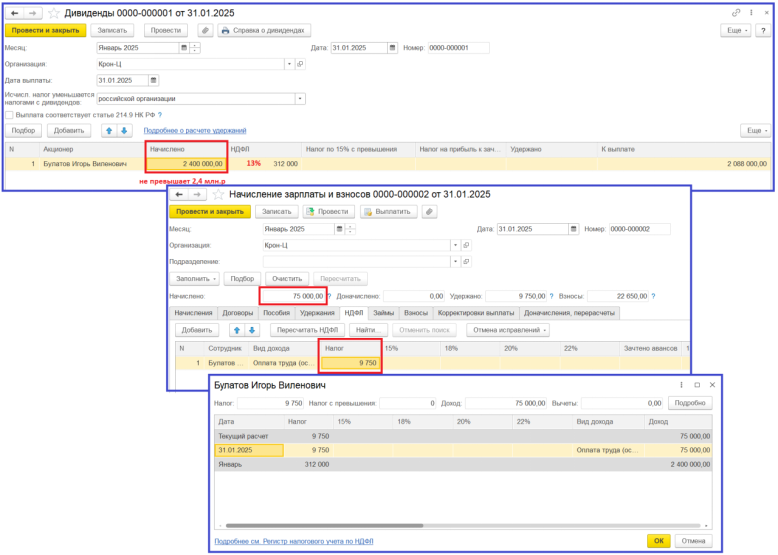The height and width of the screenshot is (555, 778).
Task: Copy link icon in Дивиденды title bar
Action: click(736, 13)
